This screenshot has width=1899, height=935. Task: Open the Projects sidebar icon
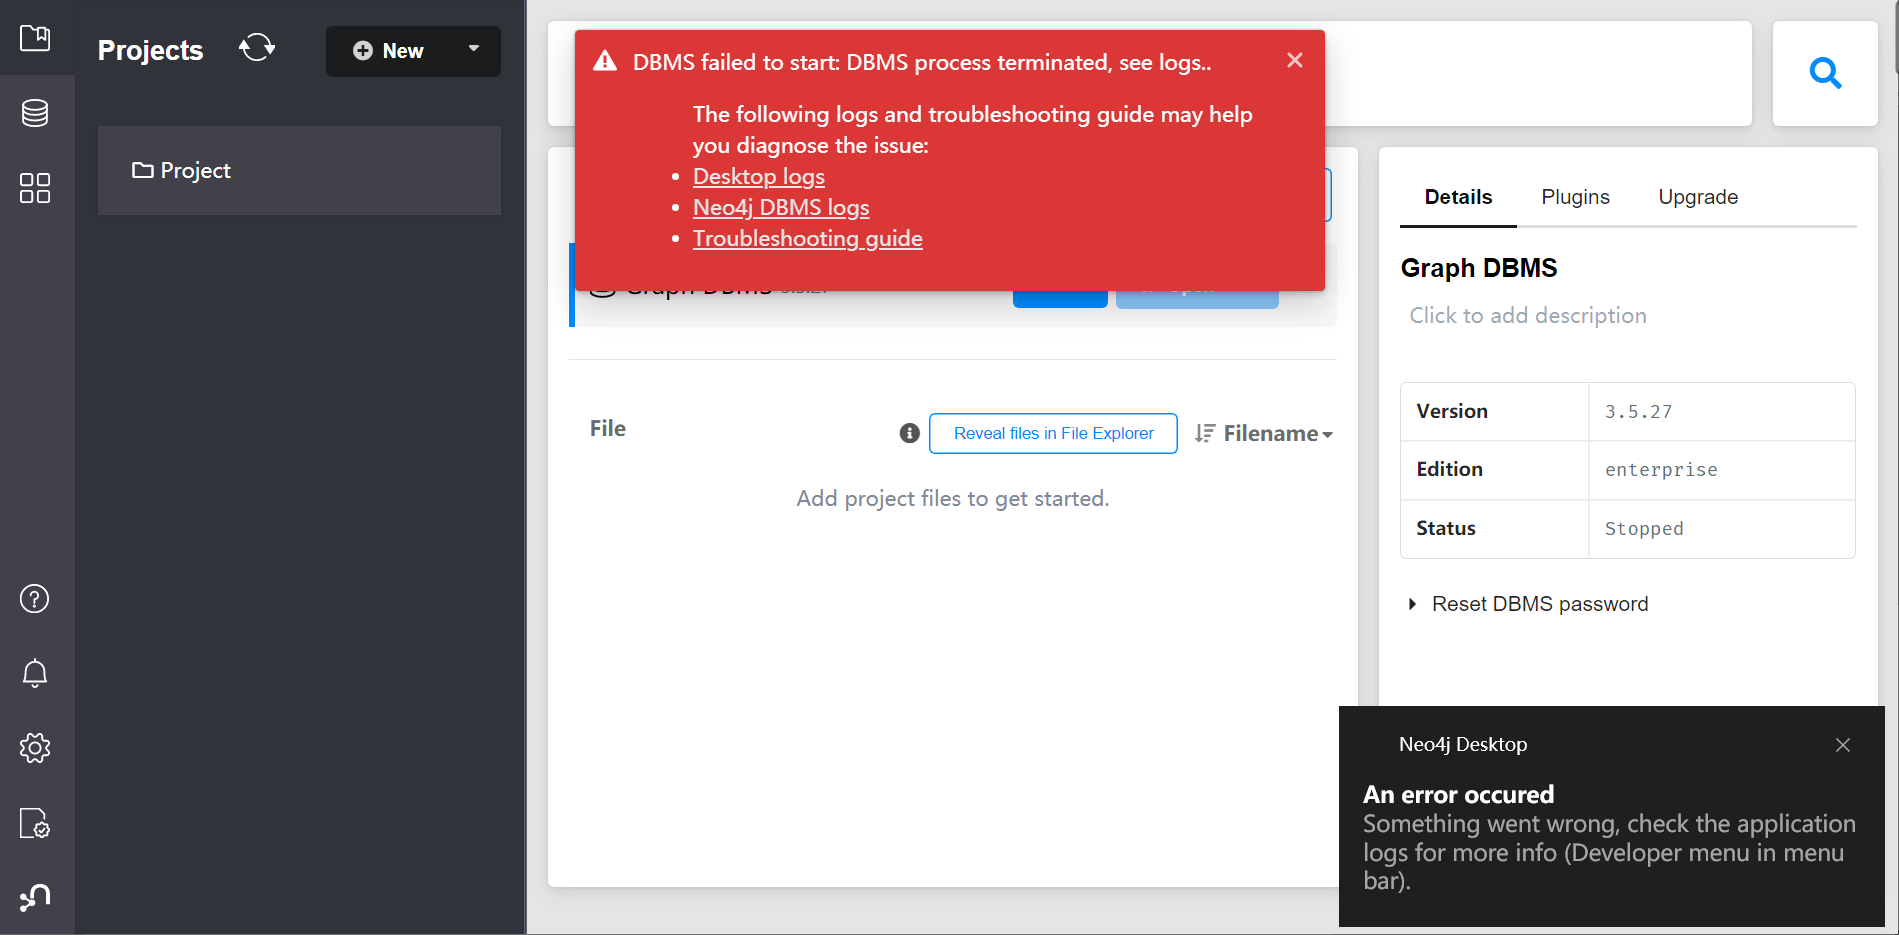click(x=35, y=38)
